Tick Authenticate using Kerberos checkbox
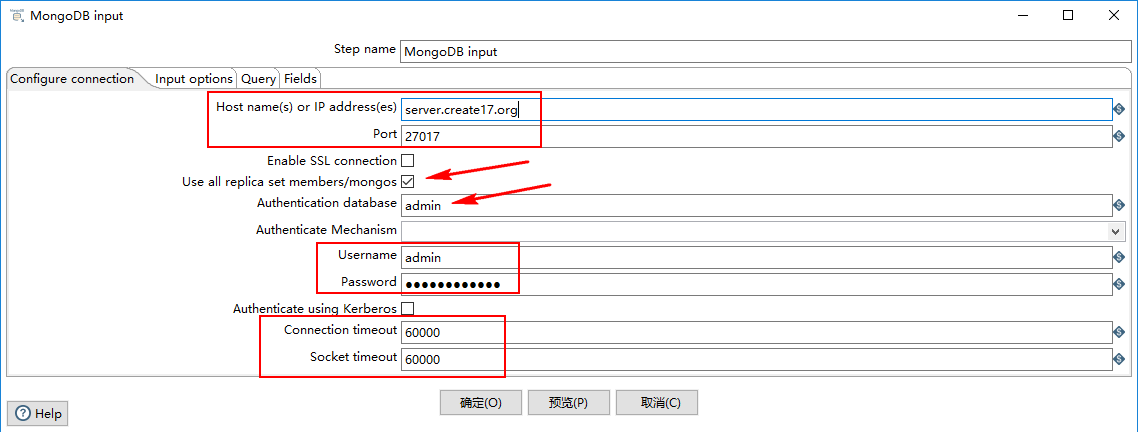The width and height of the screenshot is (1138, 432). [x=408, y=309]
